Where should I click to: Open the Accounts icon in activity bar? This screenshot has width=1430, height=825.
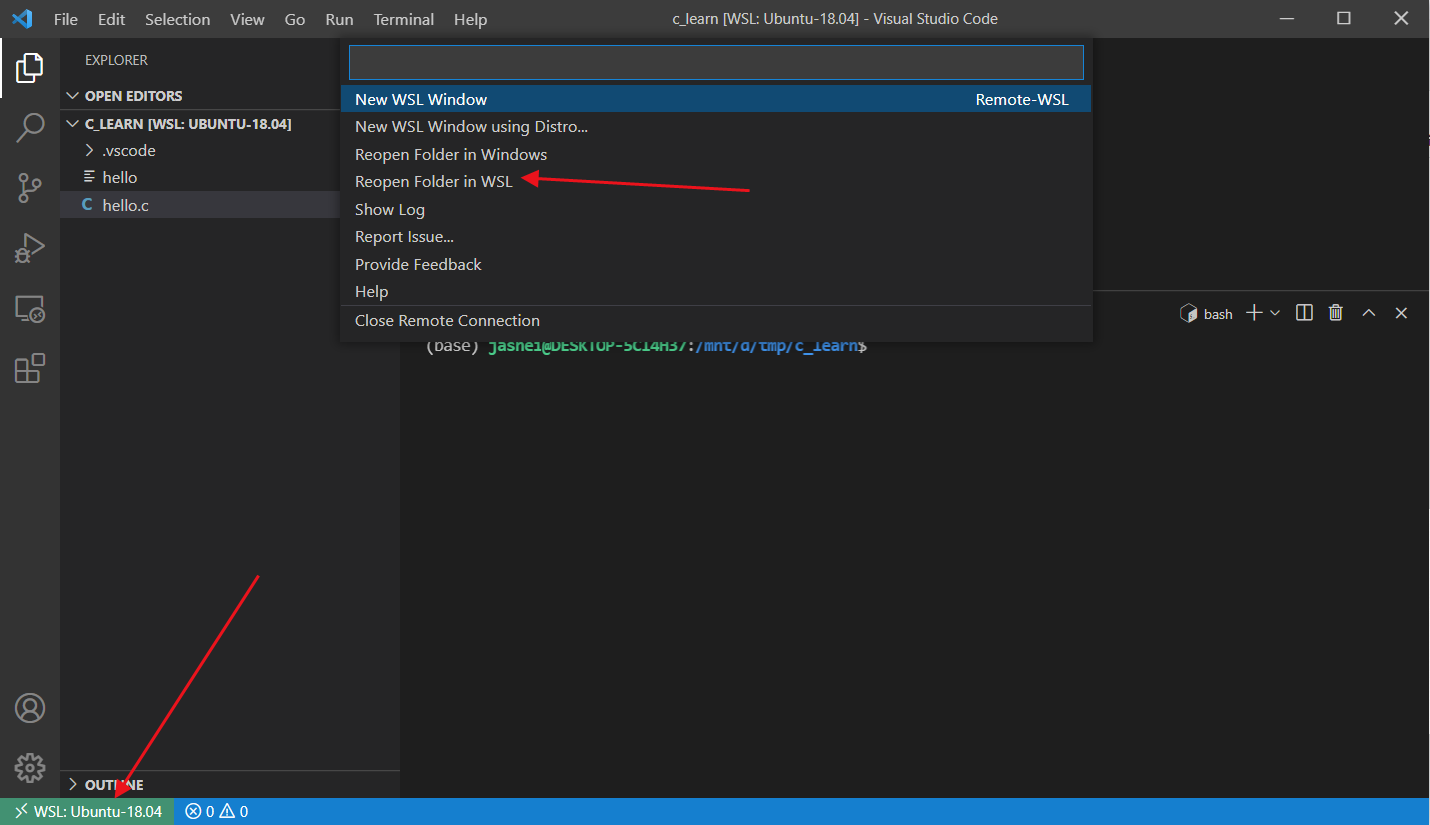30,708
